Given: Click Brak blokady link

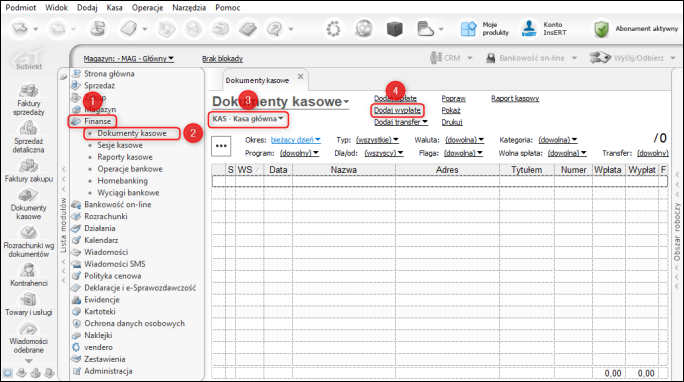Looking at the screenshot, I should point(222,58).
